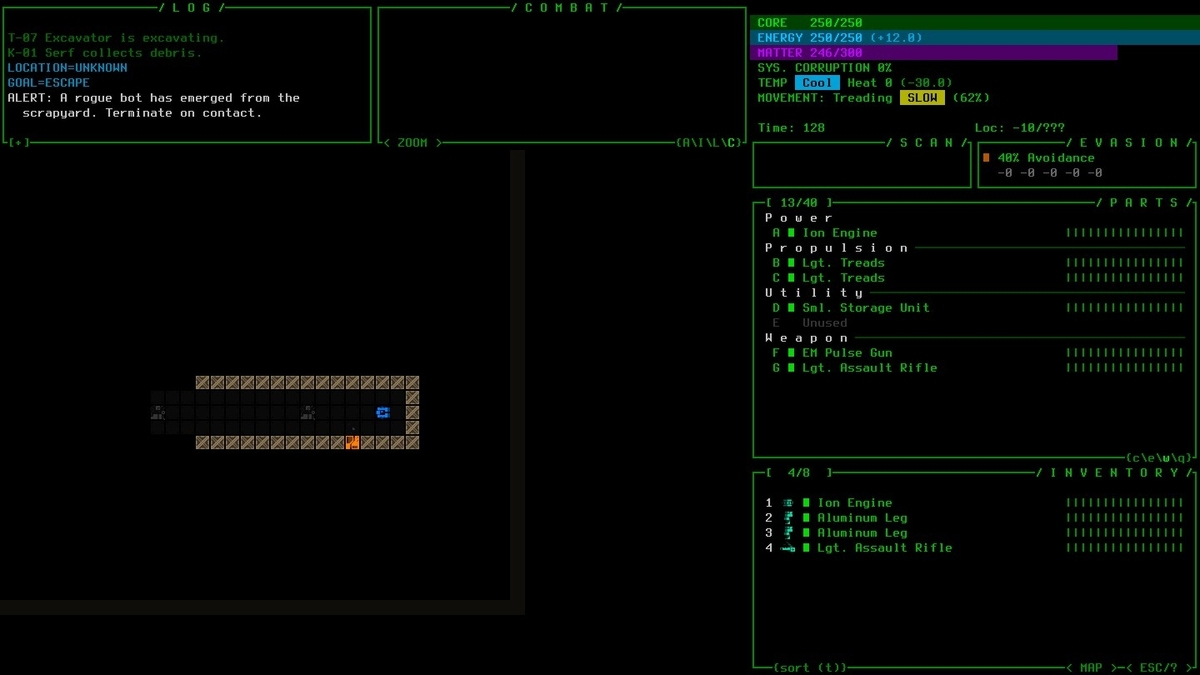Click the 'Weapon' category heading

point(807,338)
